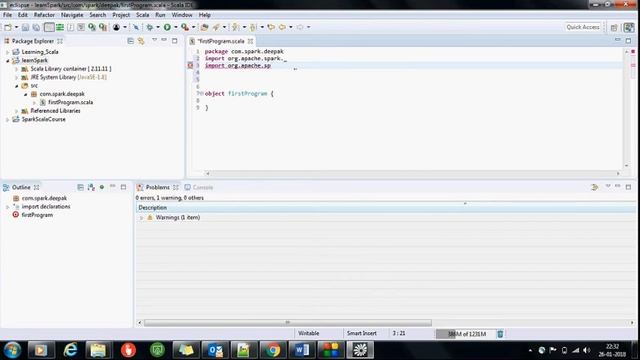Viewport: 640px width, 360px height.
Task: Click the New file toolbar icon
Action: tap(8, 27)
